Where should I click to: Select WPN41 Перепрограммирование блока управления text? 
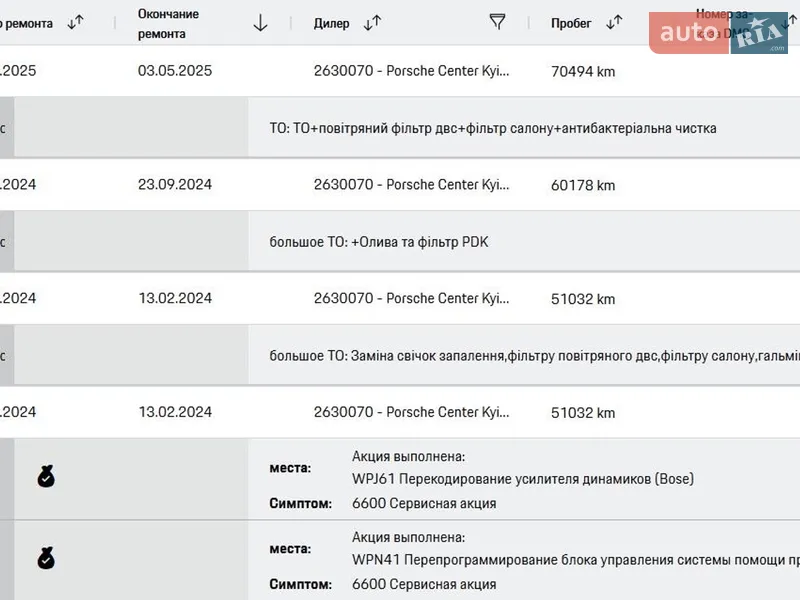pos(576,560)
